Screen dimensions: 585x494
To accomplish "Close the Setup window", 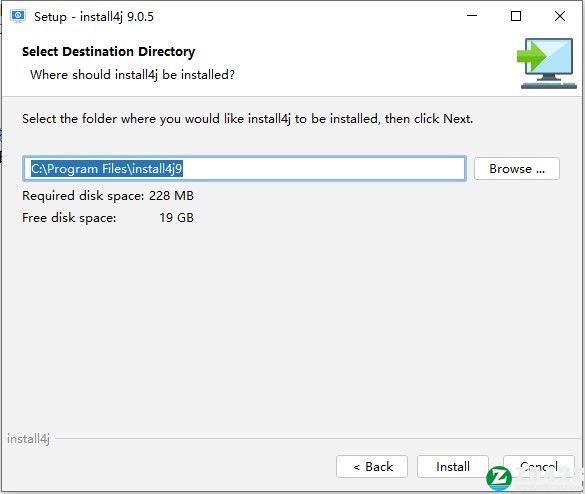I will tap(560, 16).
